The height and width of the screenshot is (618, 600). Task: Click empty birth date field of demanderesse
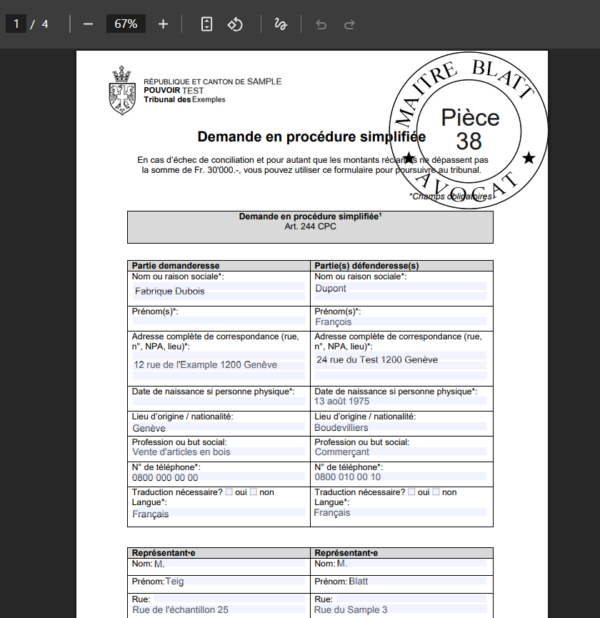(x=218, y=401)
